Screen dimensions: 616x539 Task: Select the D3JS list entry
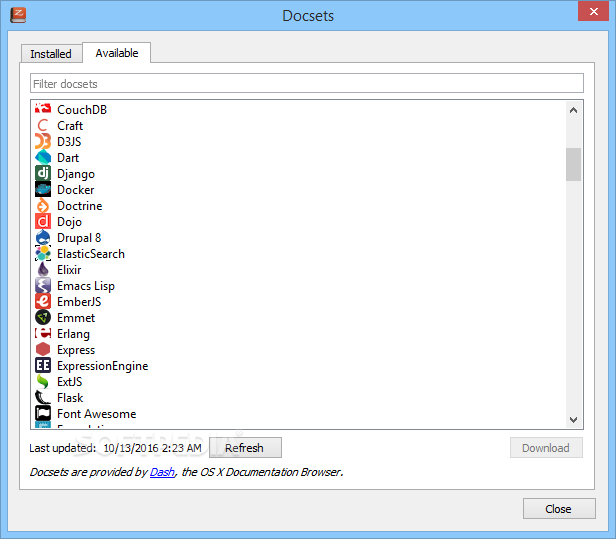point(69,141)
